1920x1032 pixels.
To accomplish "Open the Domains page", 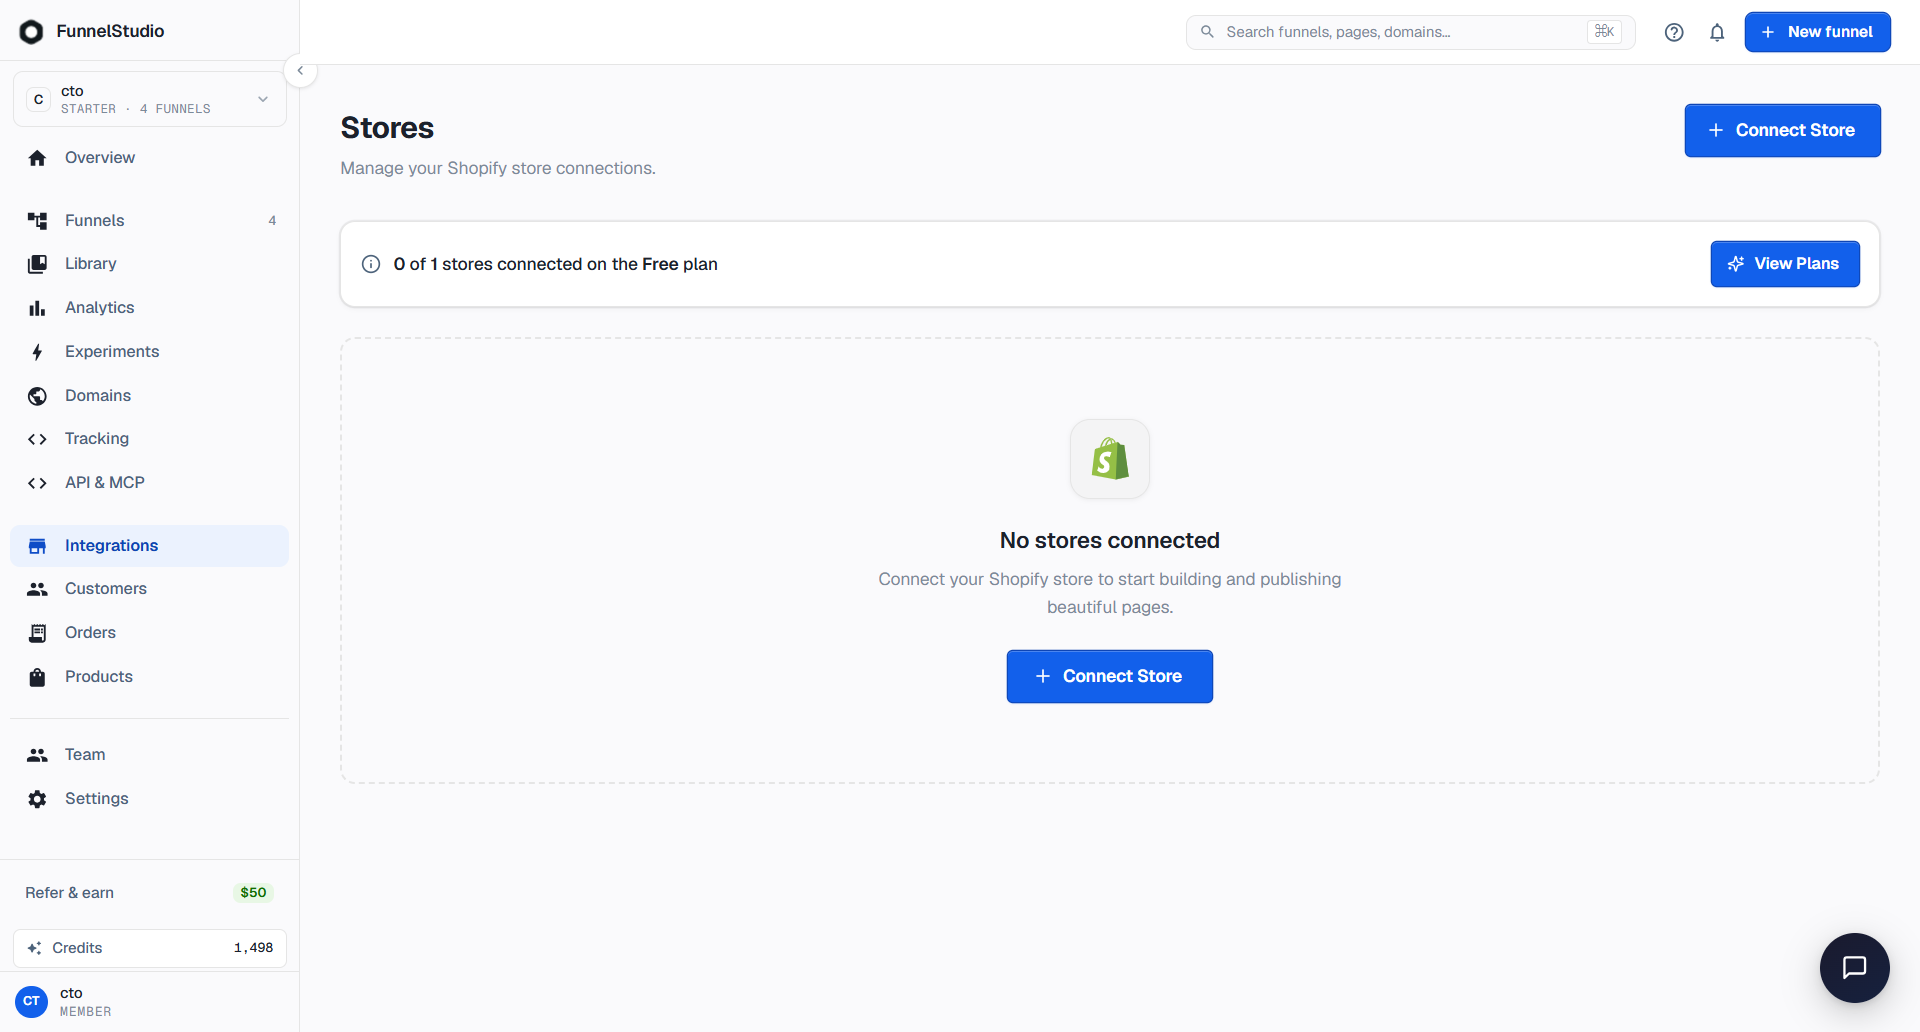I will (150, 396).
